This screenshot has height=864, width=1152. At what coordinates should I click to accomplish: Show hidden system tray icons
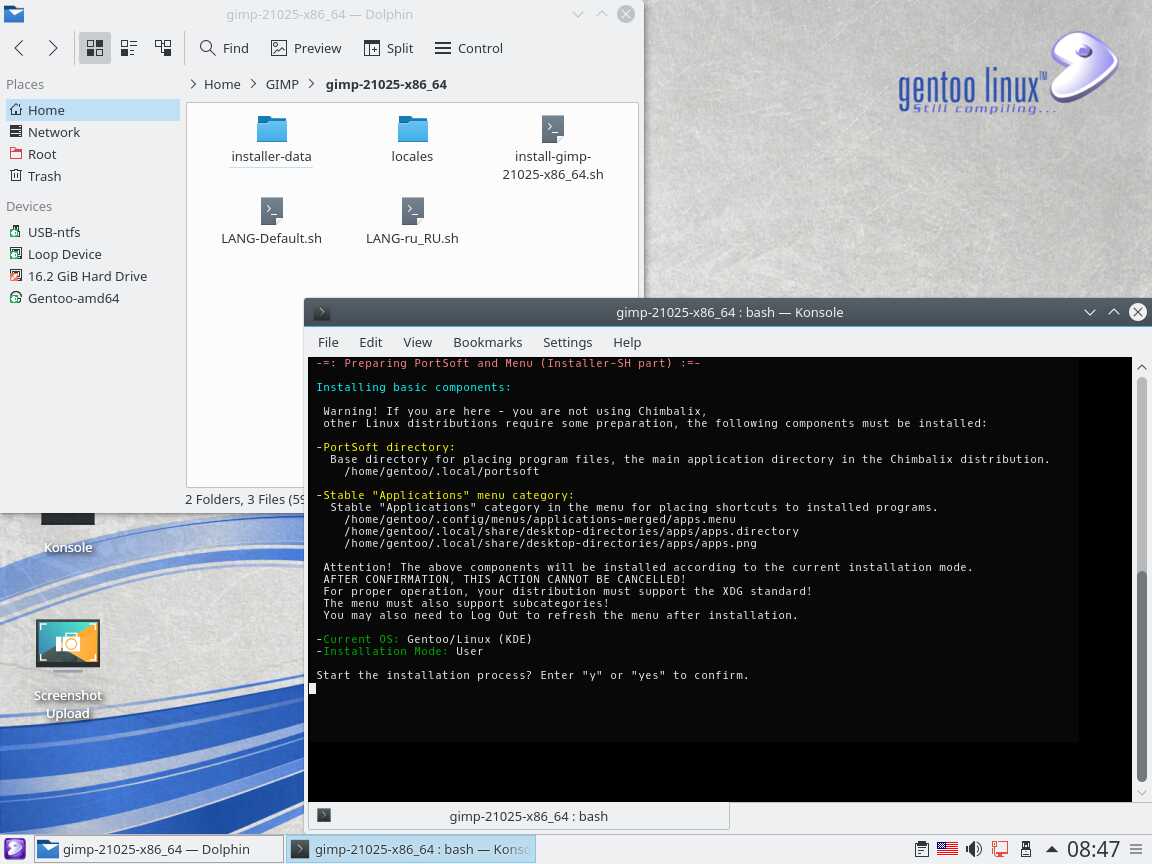click(1051, 850)
